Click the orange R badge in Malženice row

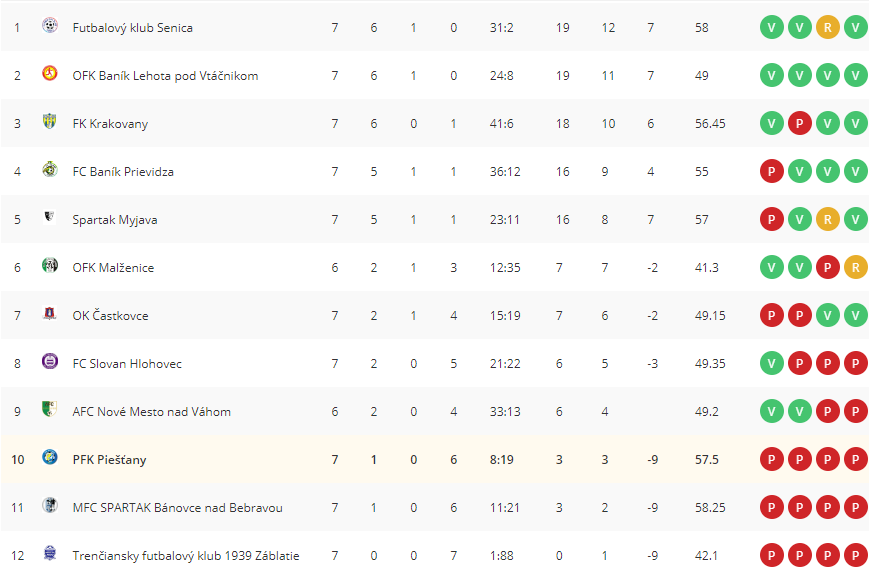tap(855, 268)
